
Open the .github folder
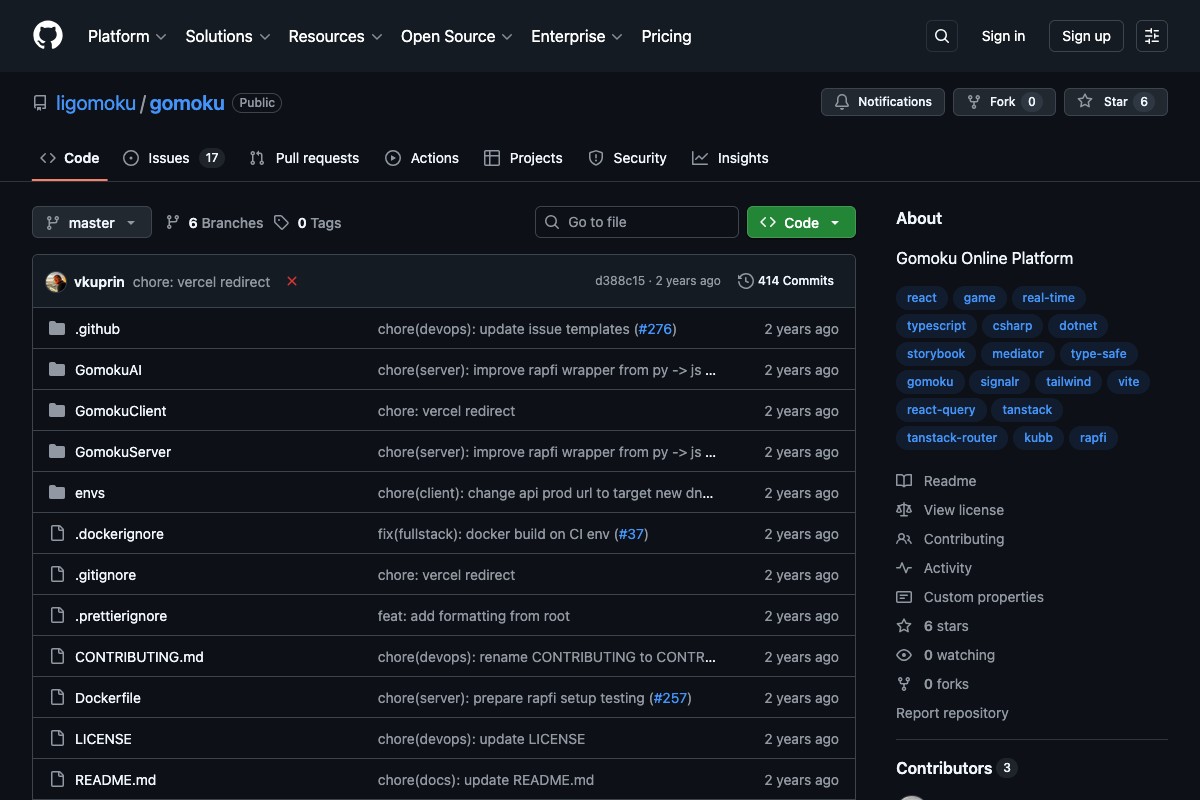[97, 329]
